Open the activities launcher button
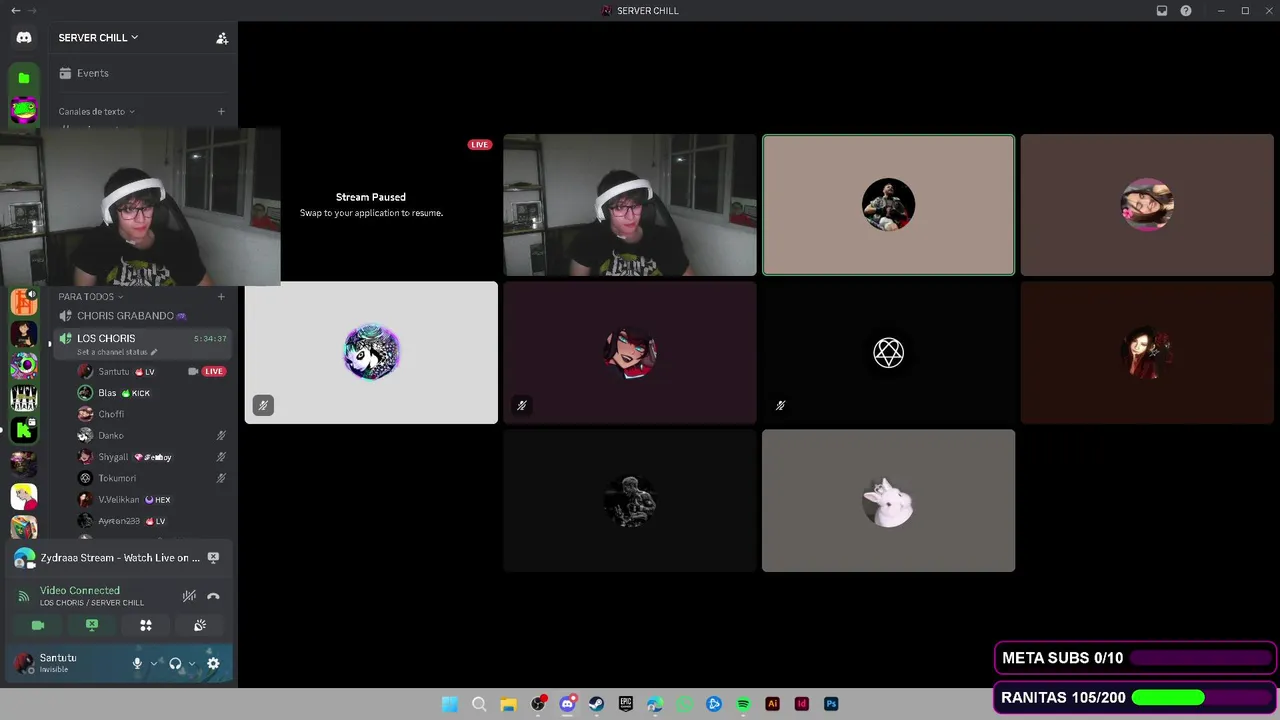The height and width of the screenshot is (720, 1280). 146,625
